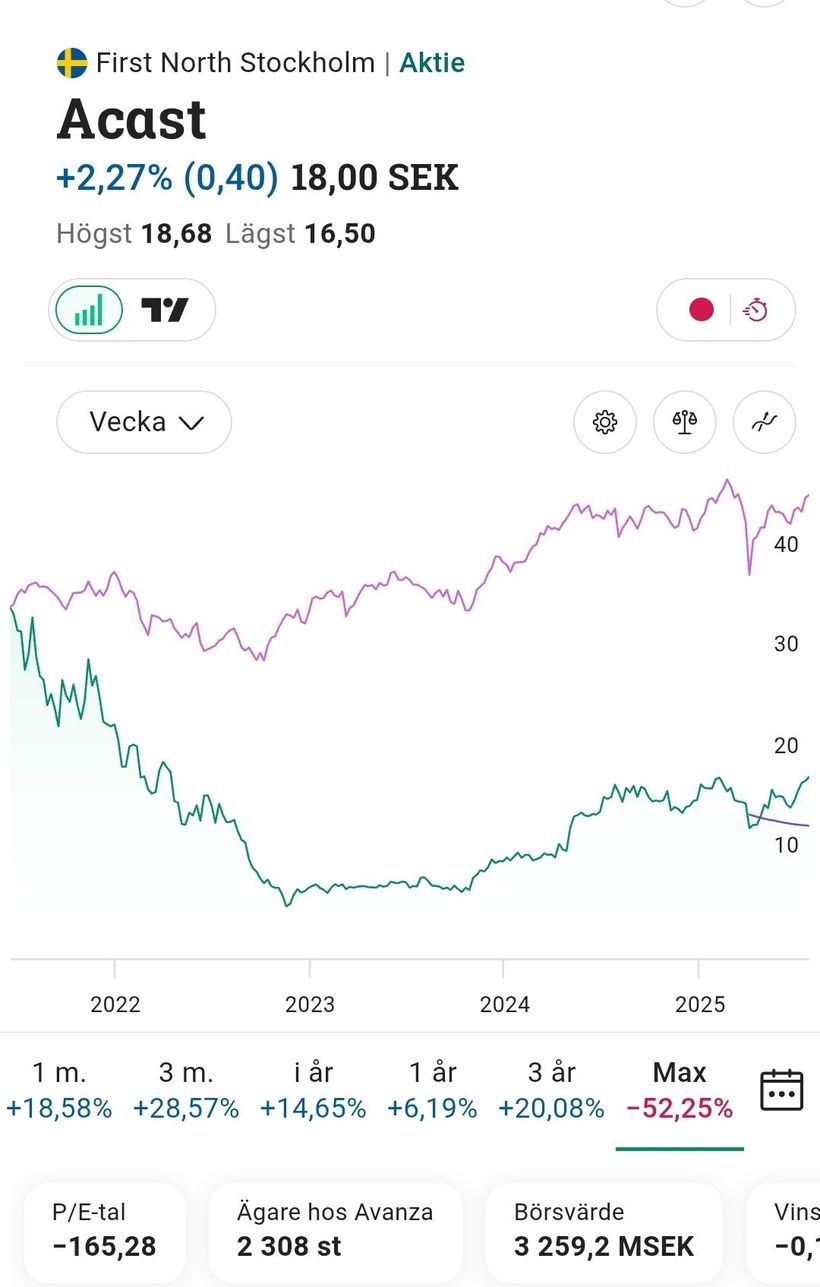820x1287 pixels.
Task: Select the i år period
Action: coord(313,1090)
